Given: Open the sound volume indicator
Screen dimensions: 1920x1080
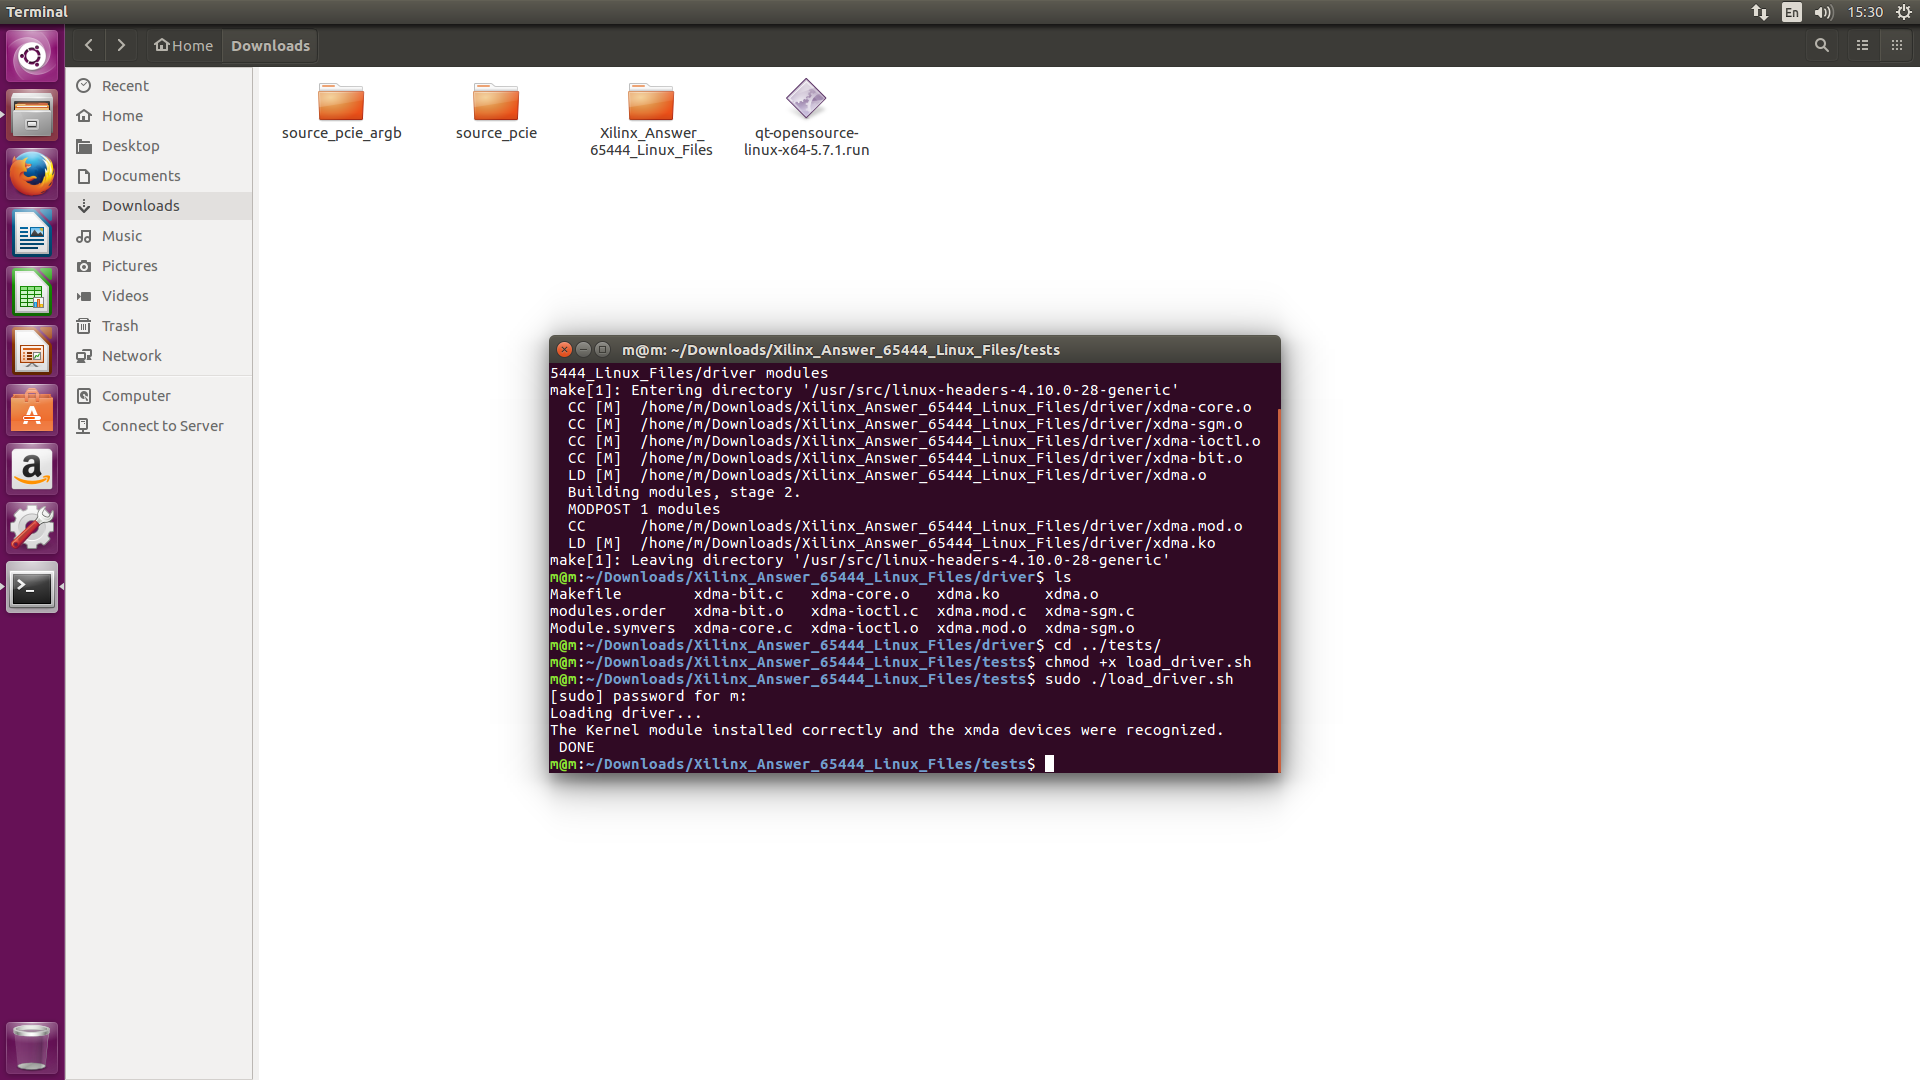Looking at the screenshot, I should click(1823, 12).
